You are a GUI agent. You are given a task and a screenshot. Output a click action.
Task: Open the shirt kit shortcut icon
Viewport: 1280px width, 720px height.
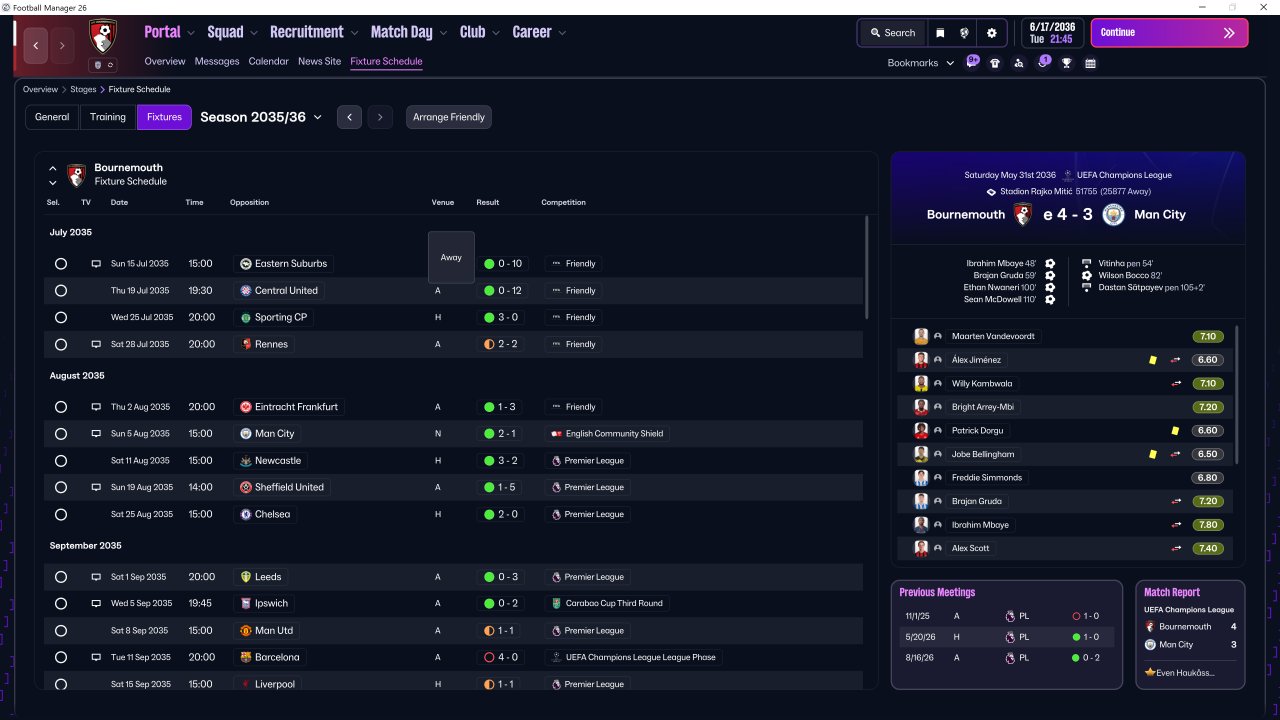tap(995, 63)
